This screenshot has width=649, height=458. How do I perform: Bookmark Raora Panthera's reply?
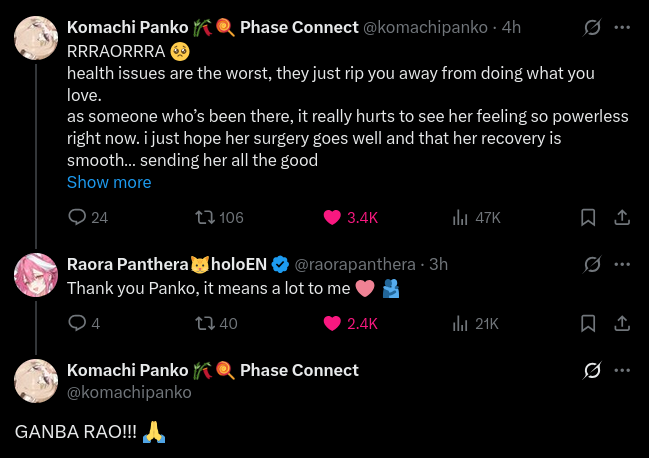589,323
